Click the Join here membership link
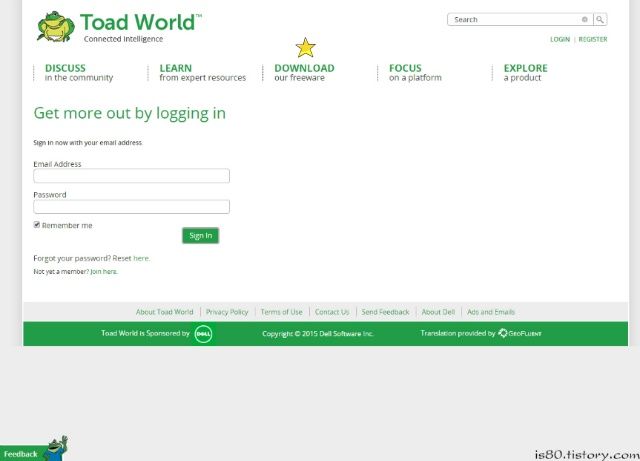 pos(104,272)
